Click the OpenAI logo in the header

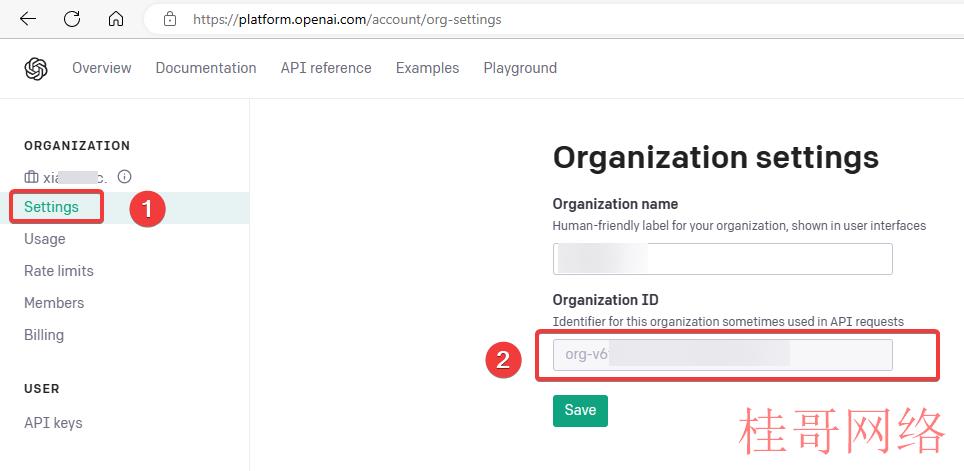tap(36, 68)
